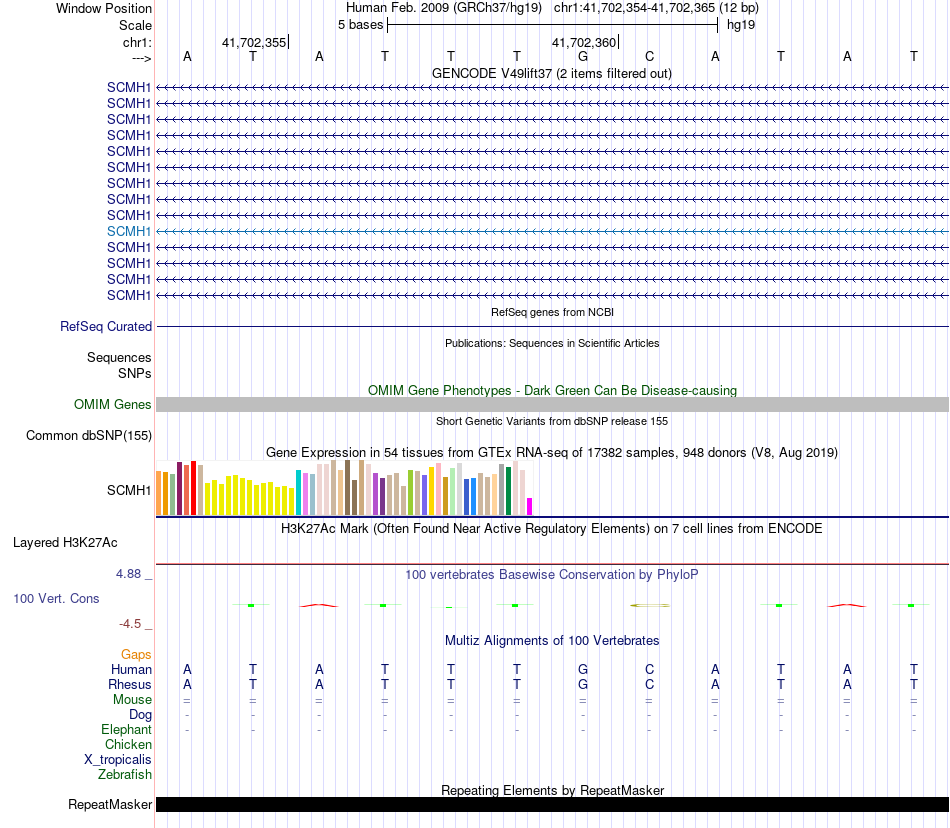Open Repeating Elements by RepeatMasker title
Screen dimensions: 950x828
(x=552, y=790)
